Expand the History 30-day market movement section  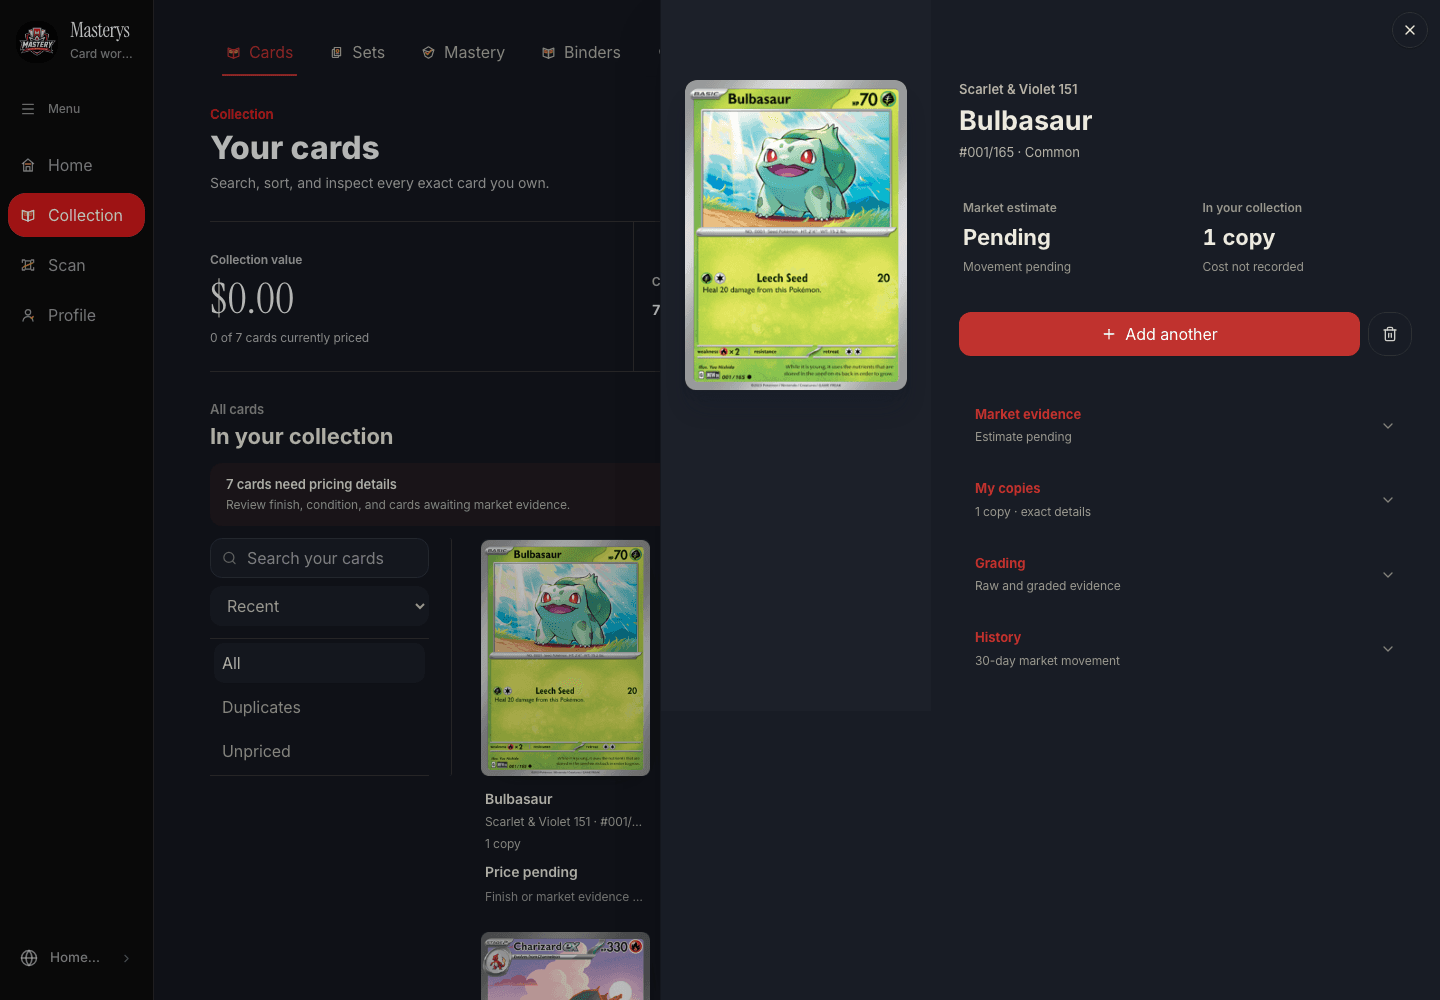[1185, 648]
